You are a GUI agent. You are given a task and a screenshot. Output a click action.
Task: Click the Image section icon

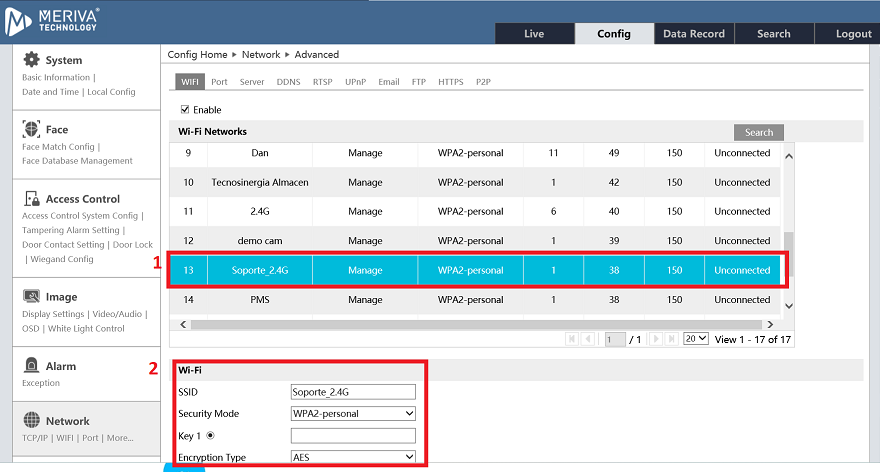pos(31,297)
